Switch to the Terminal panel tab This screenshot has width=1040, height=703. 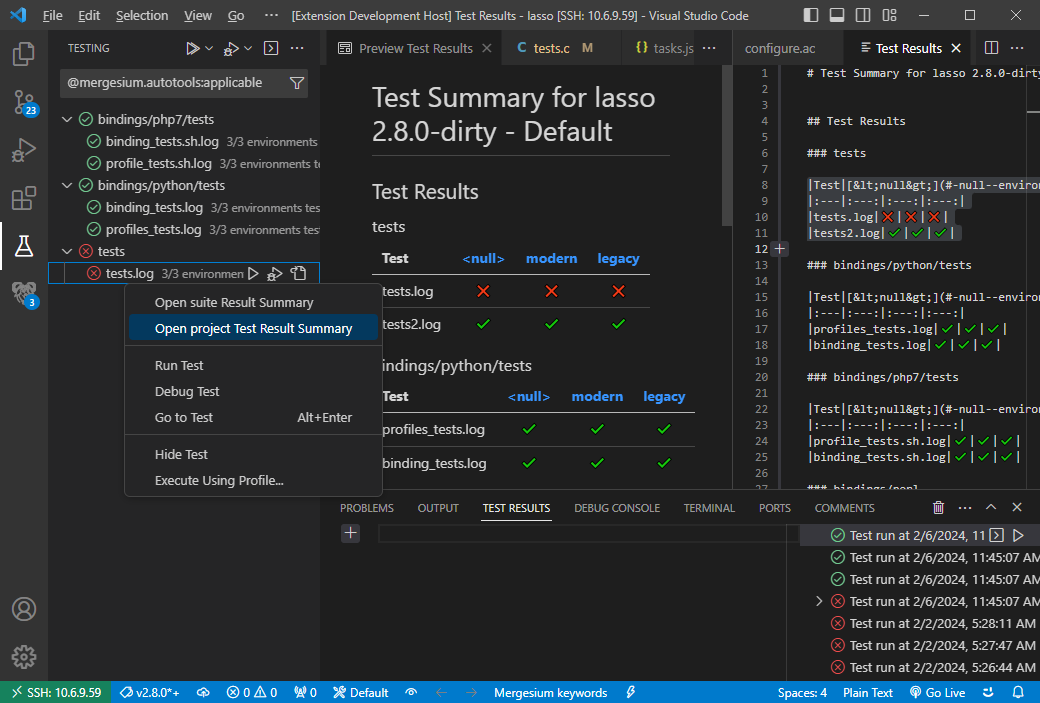coord(708,508)
